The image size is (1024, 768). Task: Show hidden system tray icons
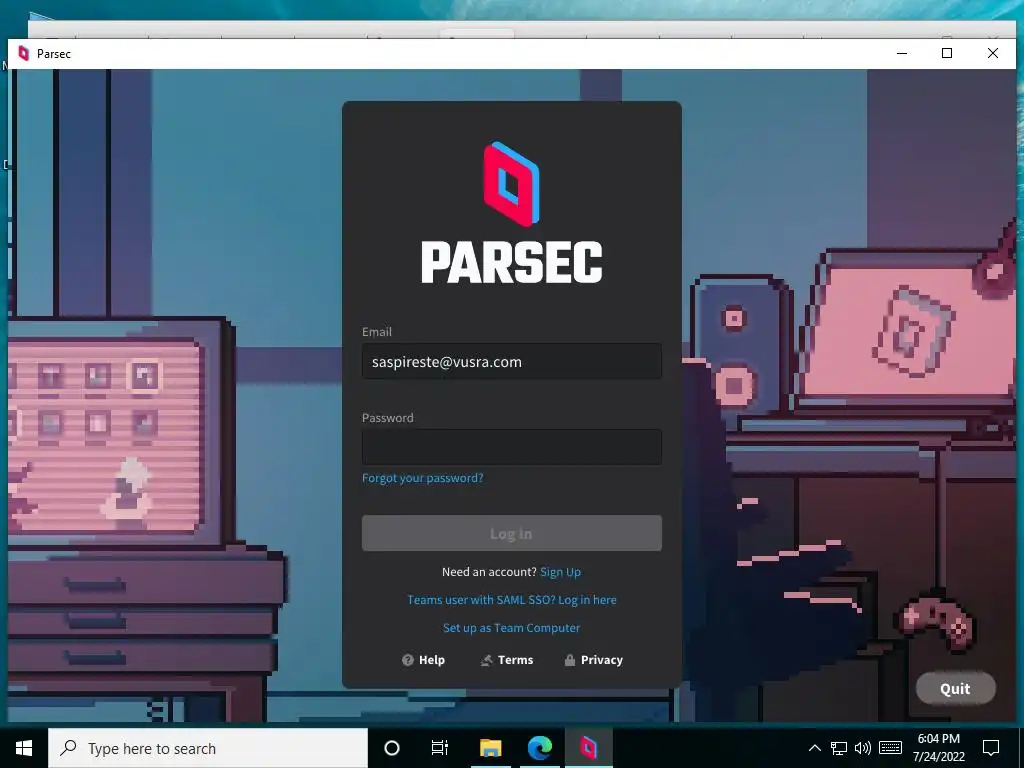(814, 748)
